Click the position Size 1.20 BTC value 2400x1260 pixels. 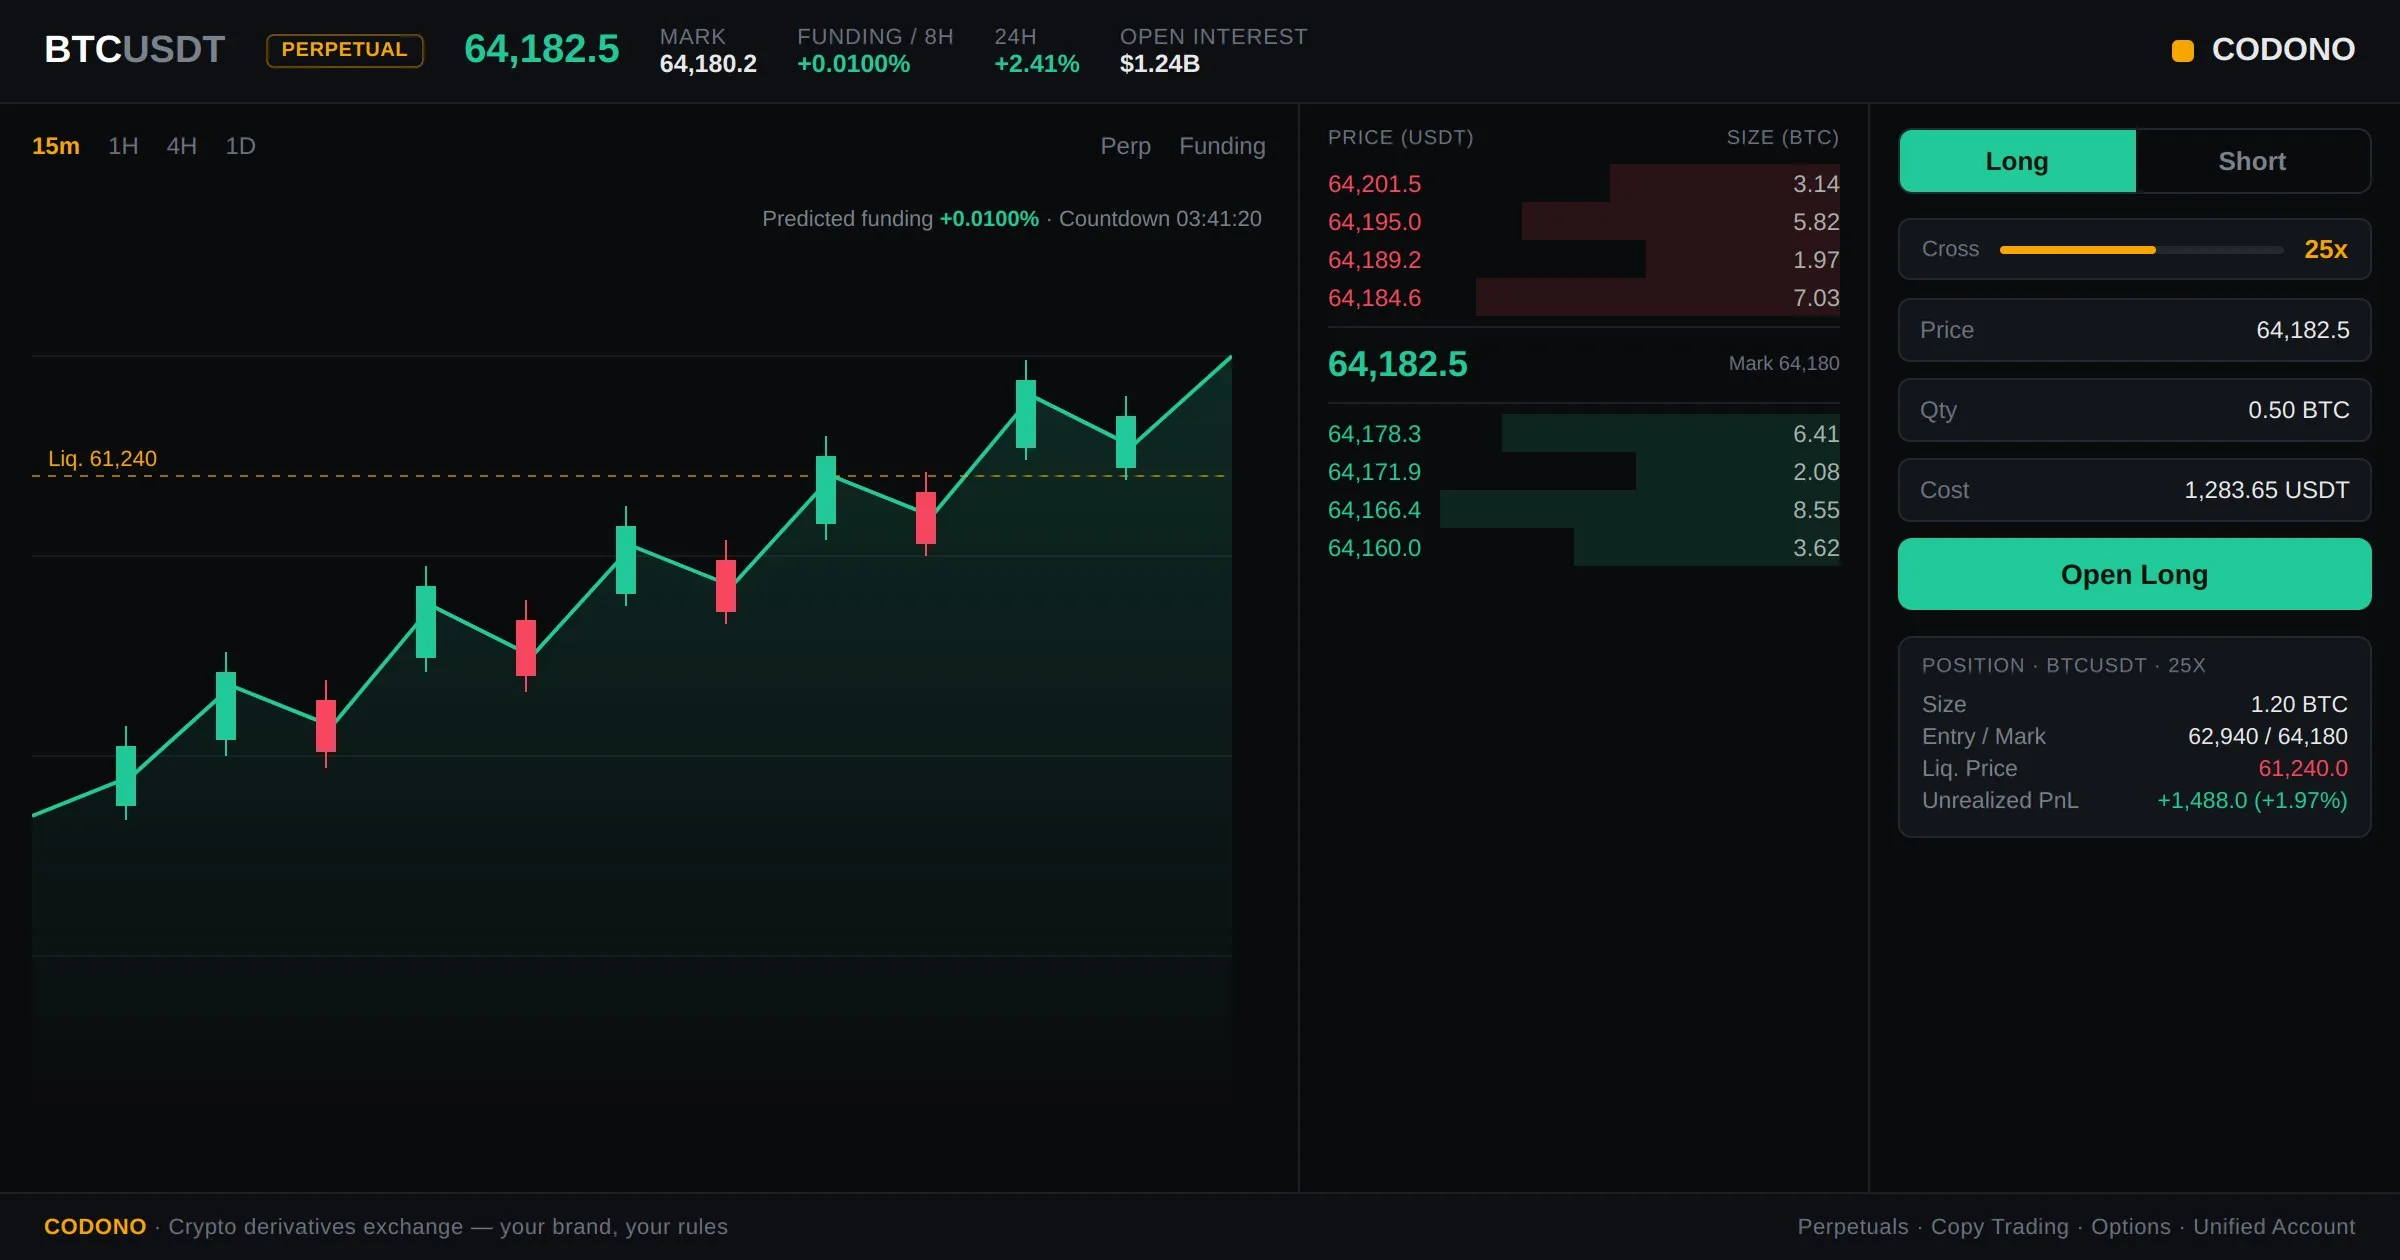pyautogui.click(x=2299, y=704)
